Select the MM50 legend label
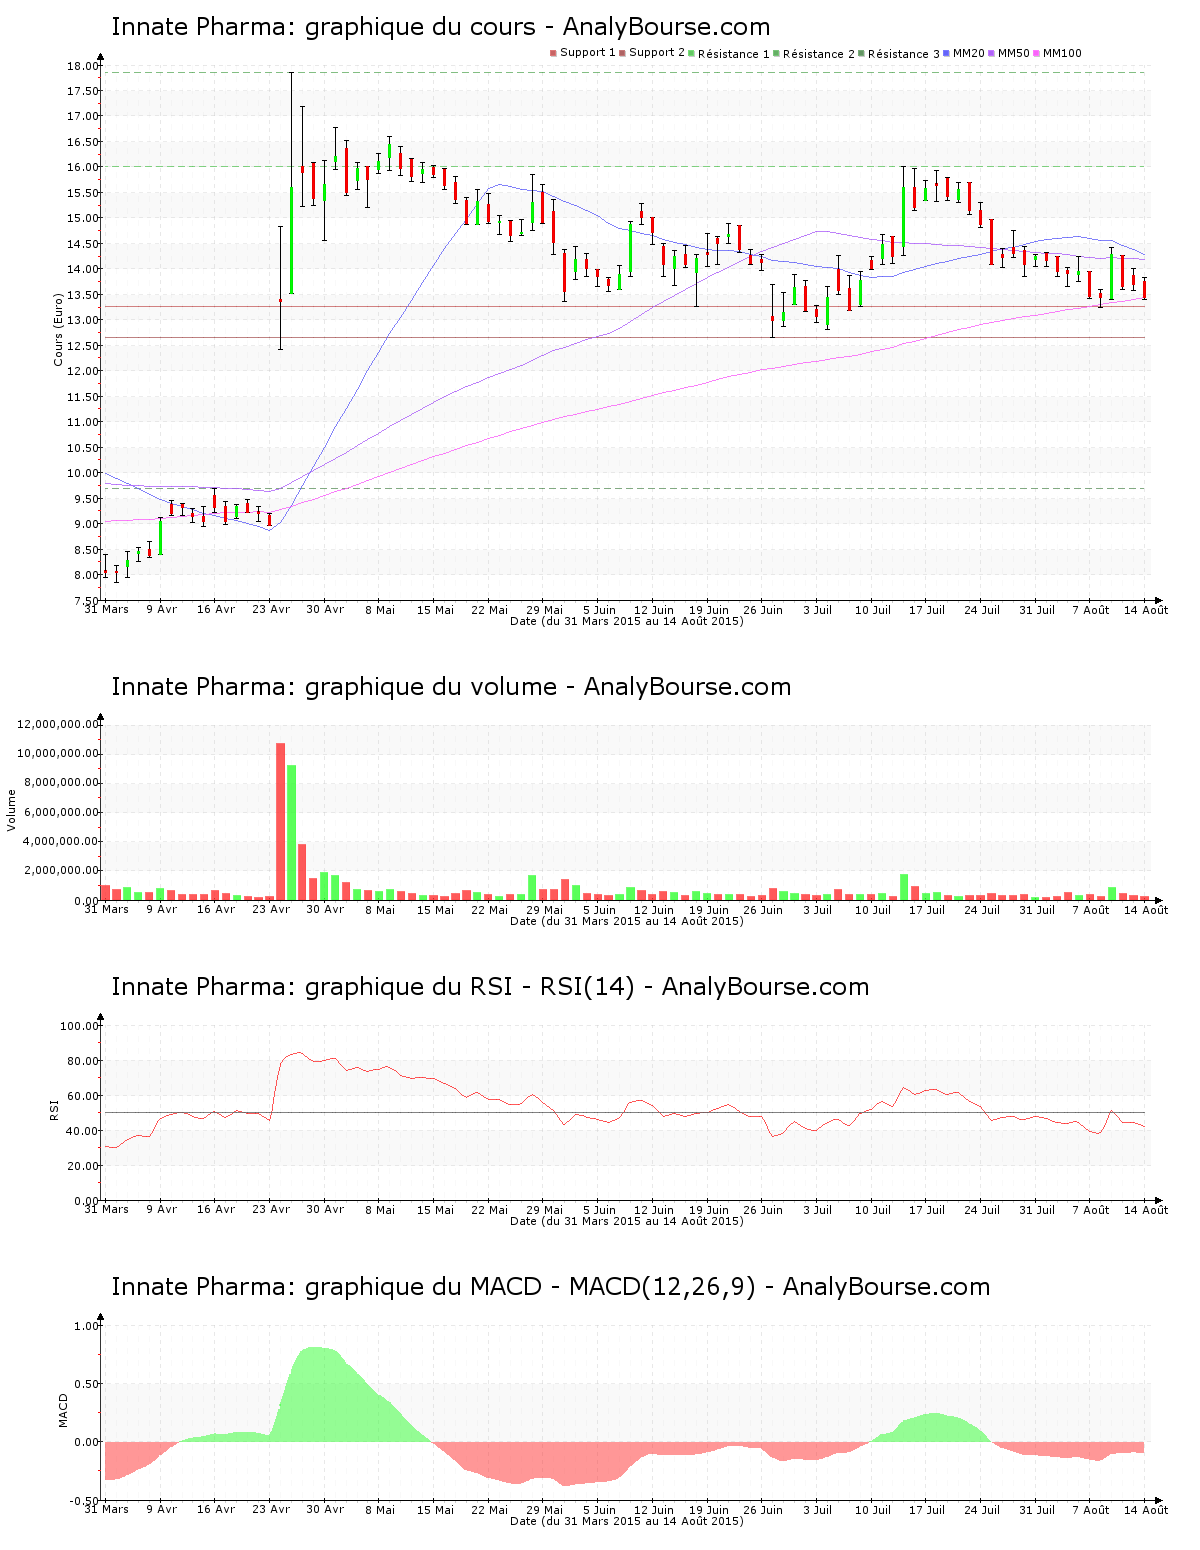 click(x=1014, y=53)
